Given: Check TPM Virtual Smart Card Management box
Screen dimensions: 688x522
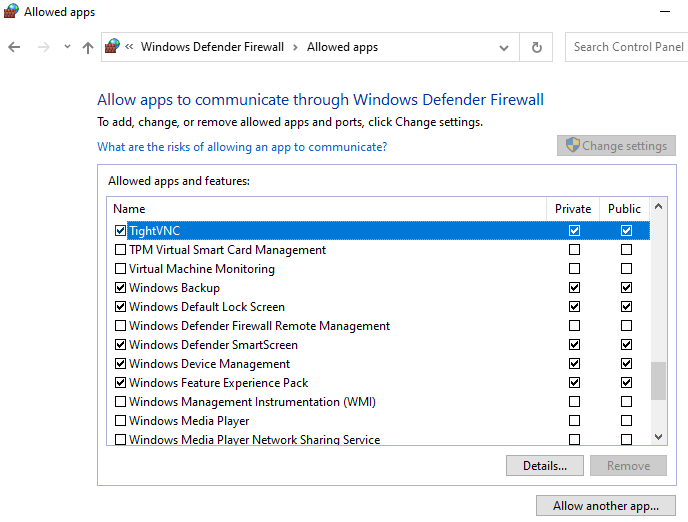Looking at the screenshot, I should pyautogui.click(x=120, y=250).
